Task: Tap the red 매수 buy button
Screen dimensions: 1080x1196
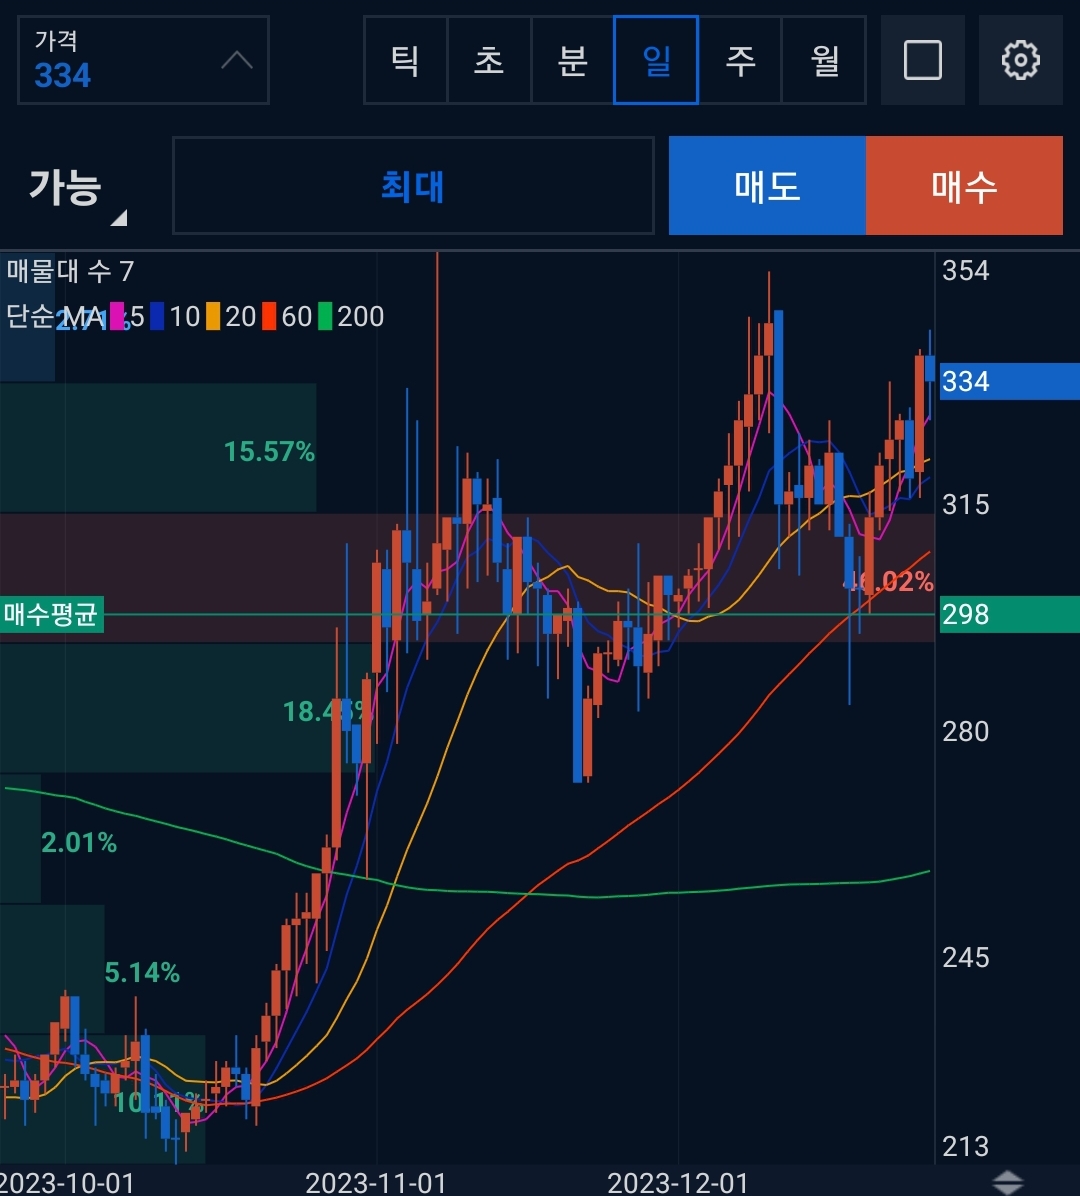Action: click(964, 185)
